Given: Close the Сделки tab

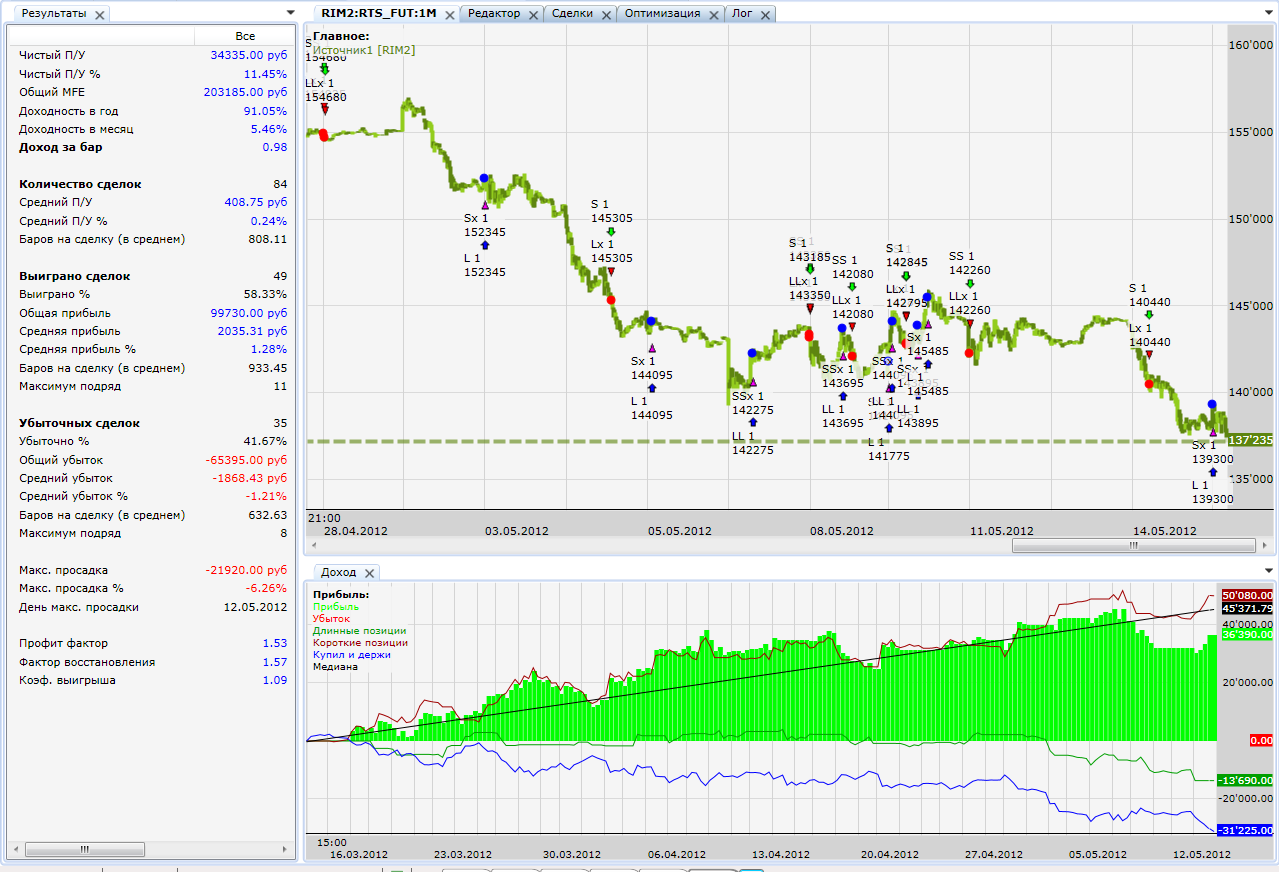Looking at the screenshot, I should pyautogui.click(x=606, y=15).
